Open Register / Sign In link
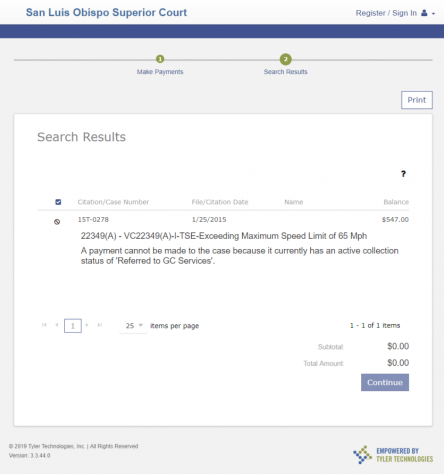 click(386, 13)
